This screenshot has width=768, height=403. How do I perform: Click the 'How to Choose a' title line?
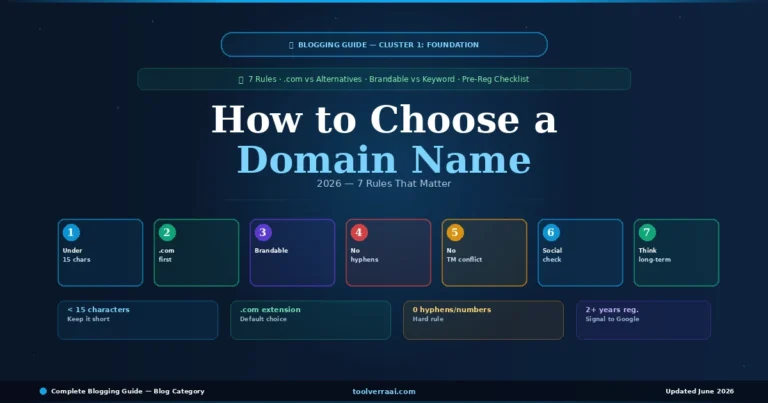[x=384, y=119]
